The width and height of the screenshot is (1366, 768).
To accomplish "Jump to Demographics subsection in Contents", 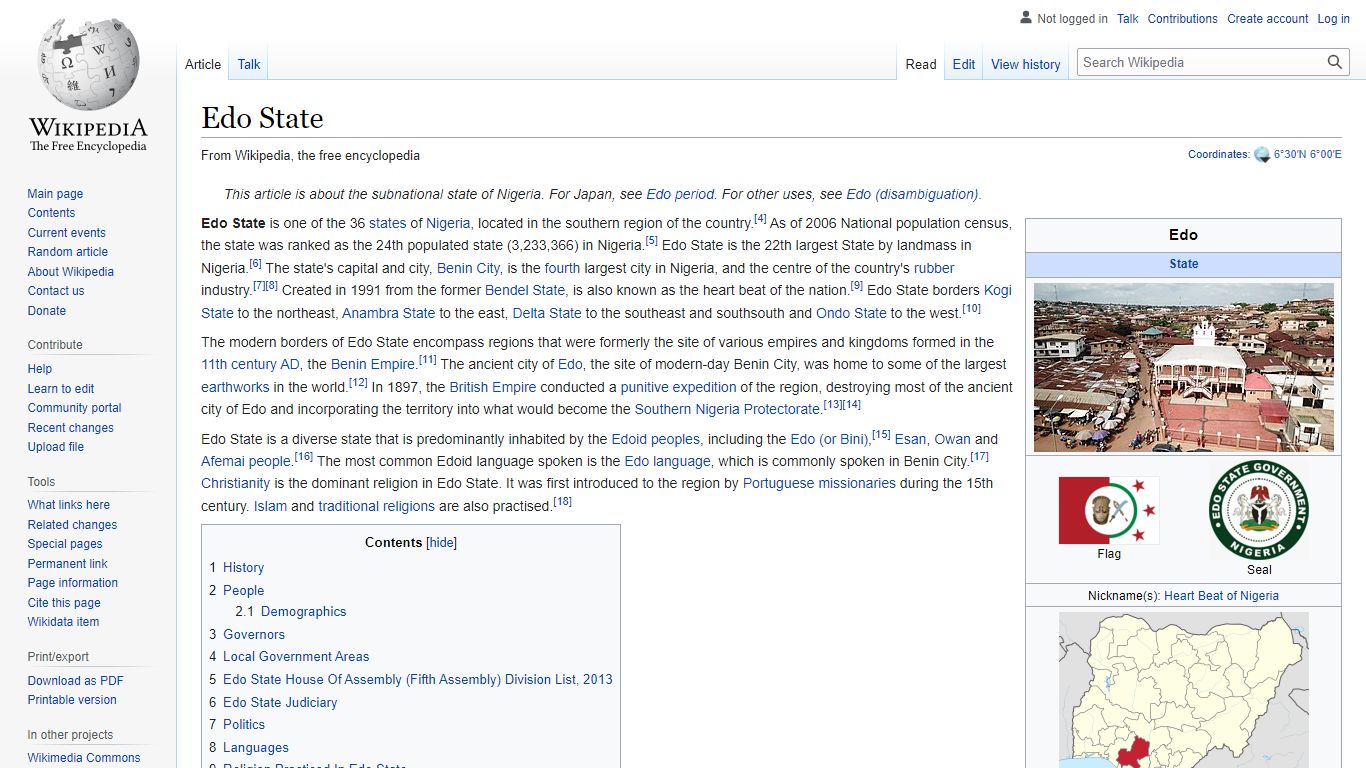I will click(x=303, y=611).
